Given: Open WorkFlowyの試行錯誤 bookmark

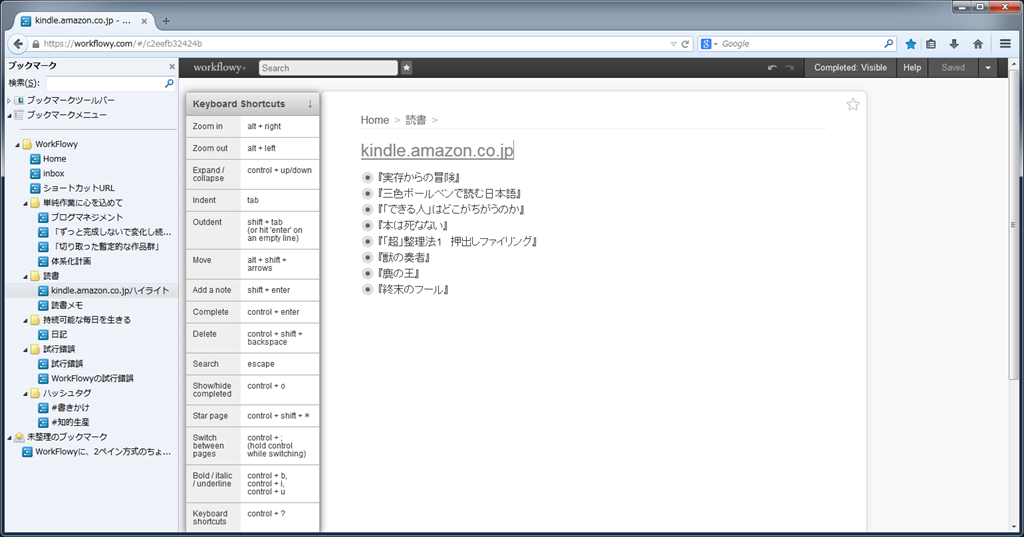Looking at the screenshot, I should pos(92,378).
